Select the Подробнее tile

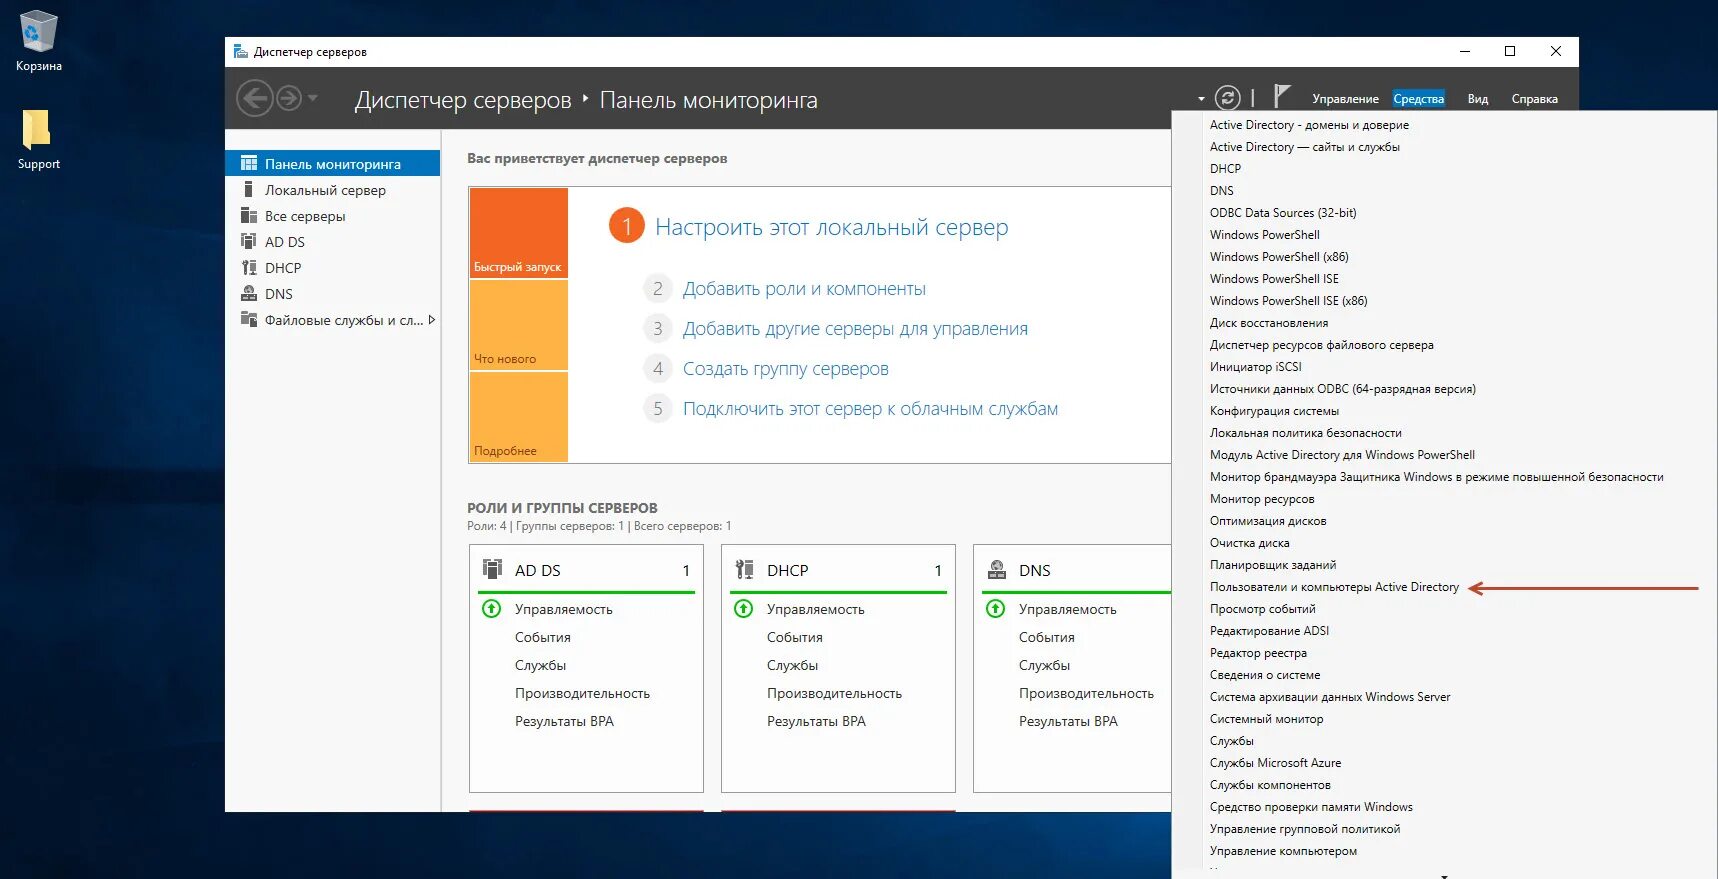point(518,417)
